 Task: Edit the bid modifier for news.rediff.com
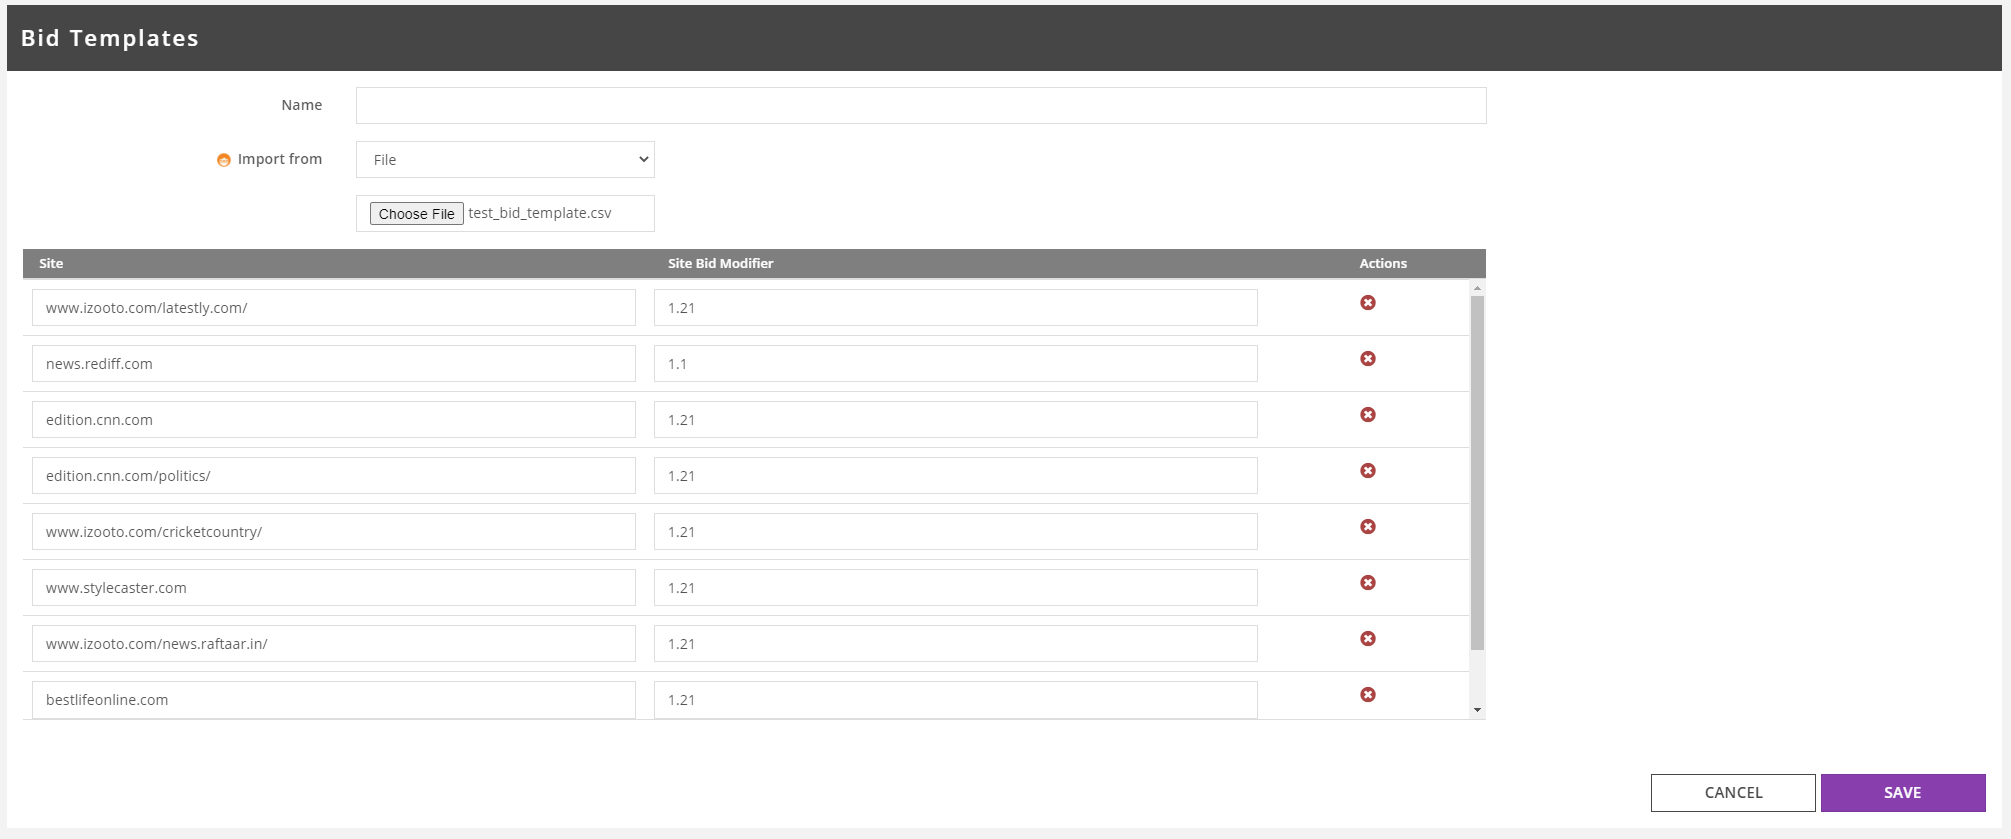pyautogui.click(x=955, y=364)
